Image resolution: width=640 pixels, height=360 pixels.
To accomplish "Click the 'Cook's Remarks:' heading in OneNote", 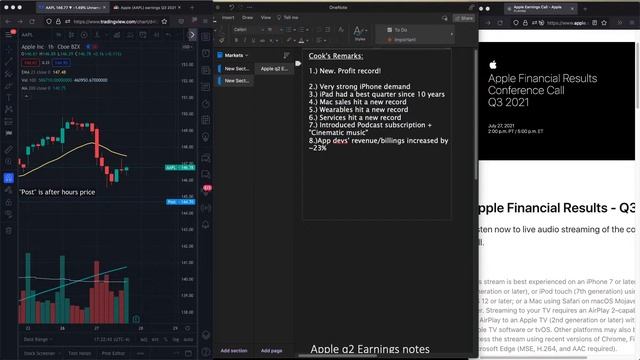I will pos(336,56).
